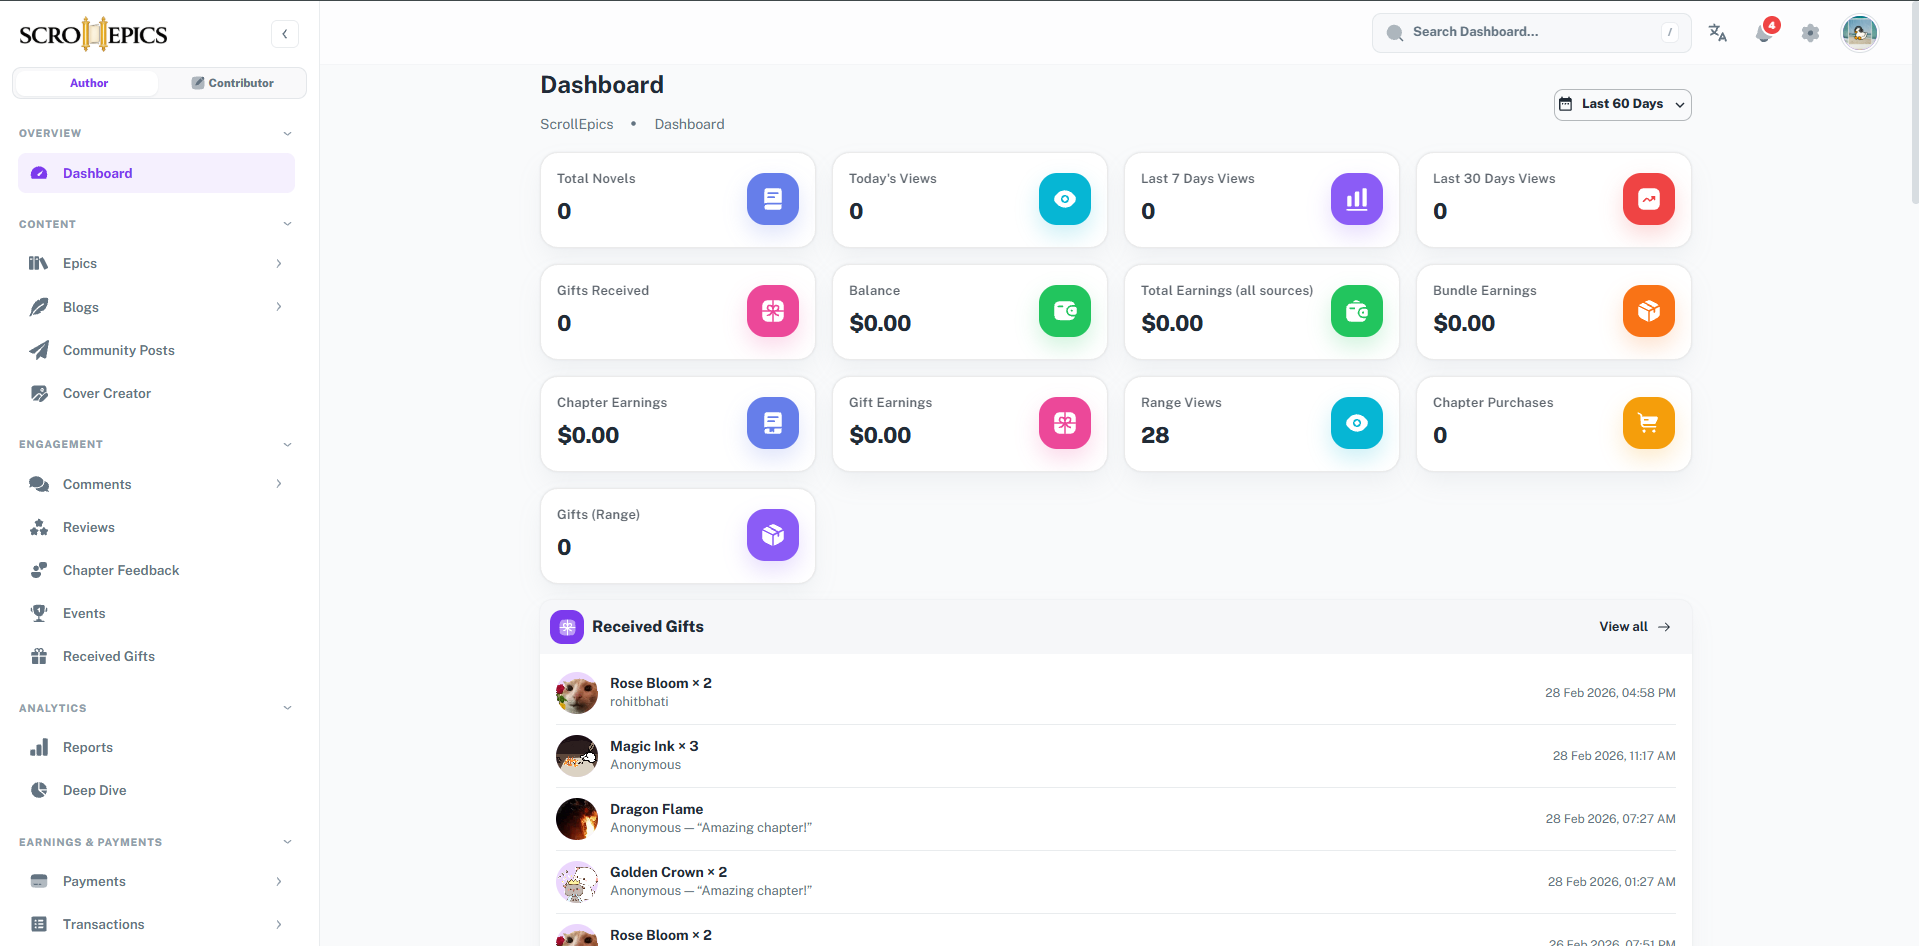This screenshot has height=946, width=1919.
Task: Click the Balance wallet icon
Action: point(1065,311)
